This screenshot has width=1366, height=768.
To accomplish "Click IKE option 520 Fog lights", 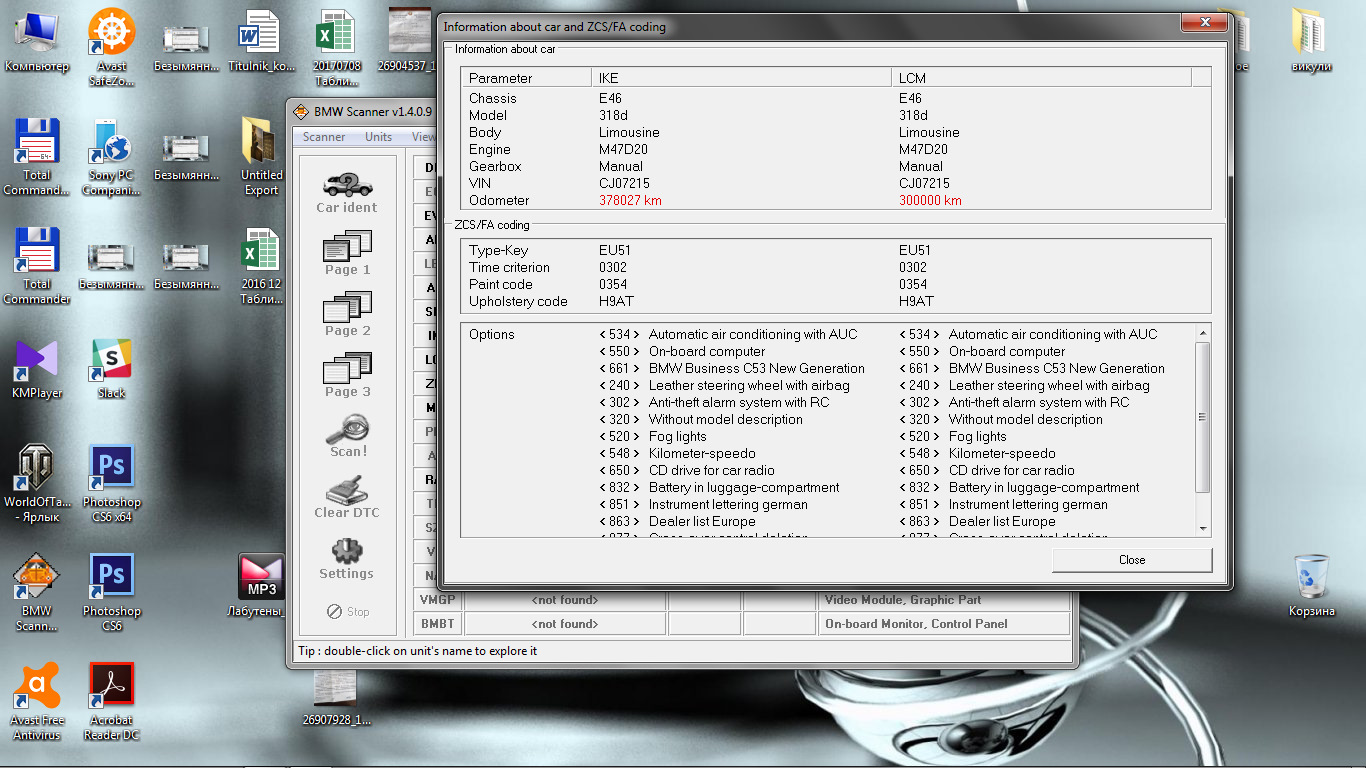I will (652, 437).
